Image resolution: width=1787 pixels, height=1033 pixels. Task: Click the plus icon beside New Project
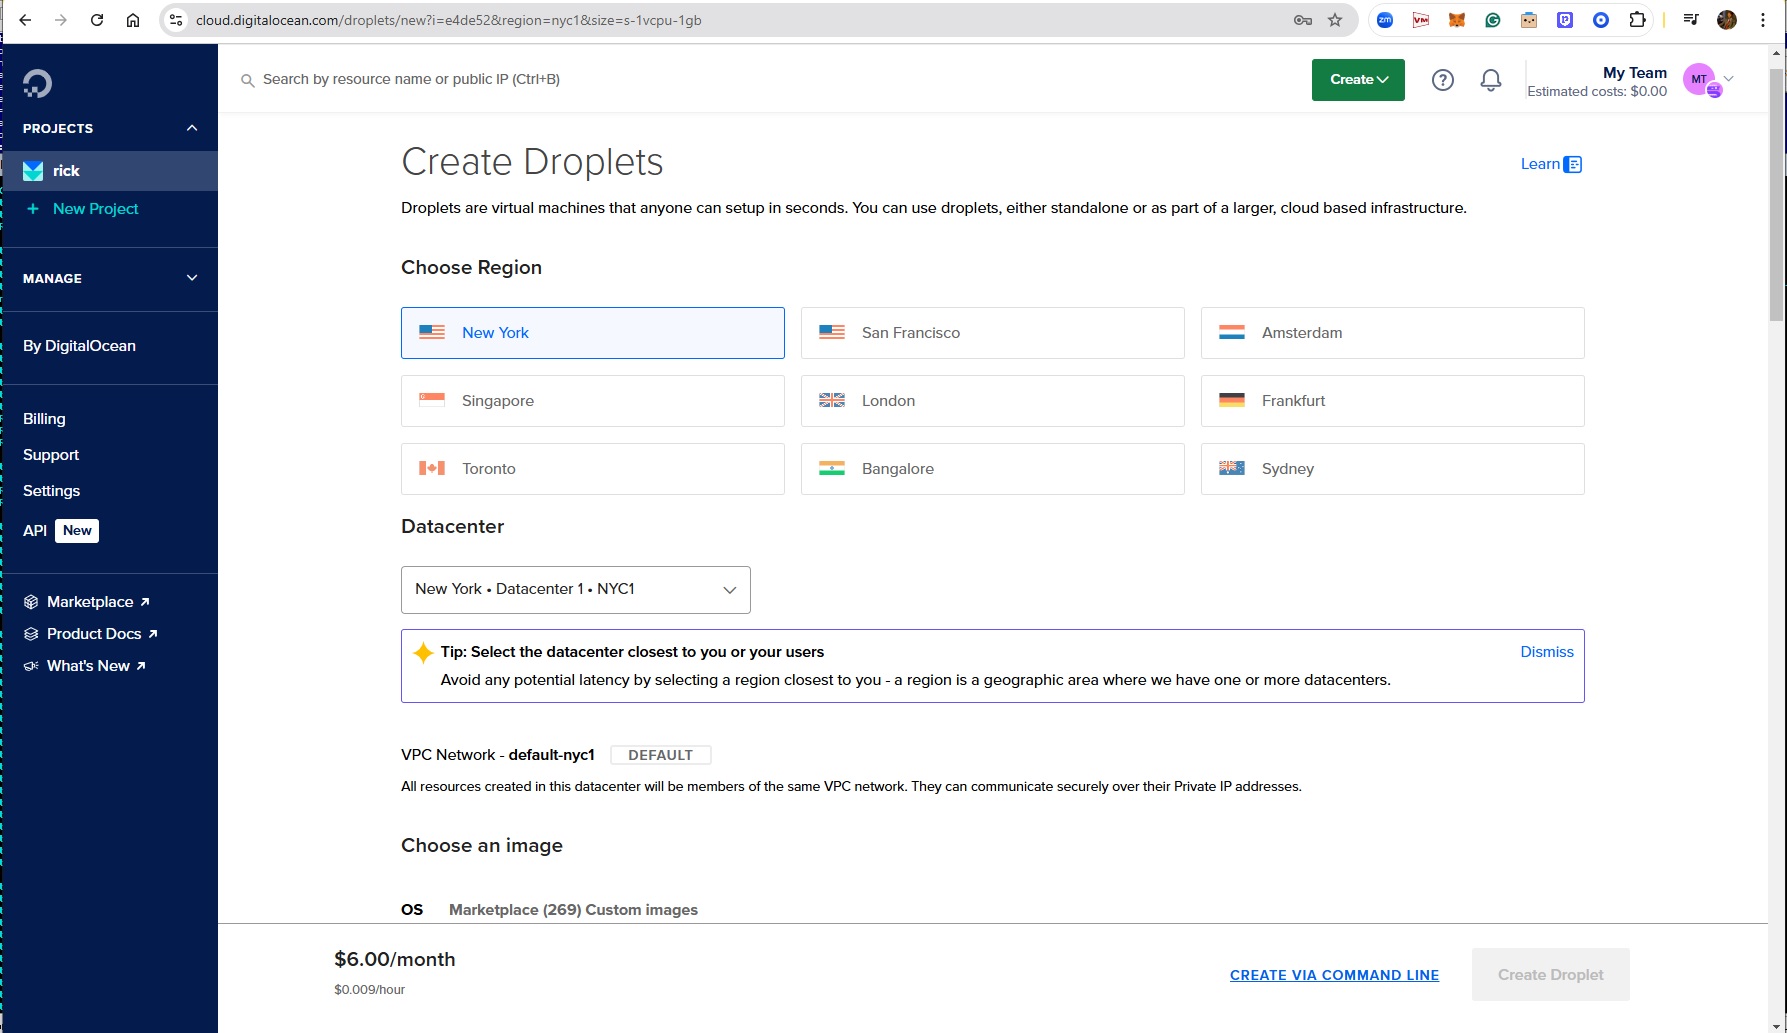(33, 209)
